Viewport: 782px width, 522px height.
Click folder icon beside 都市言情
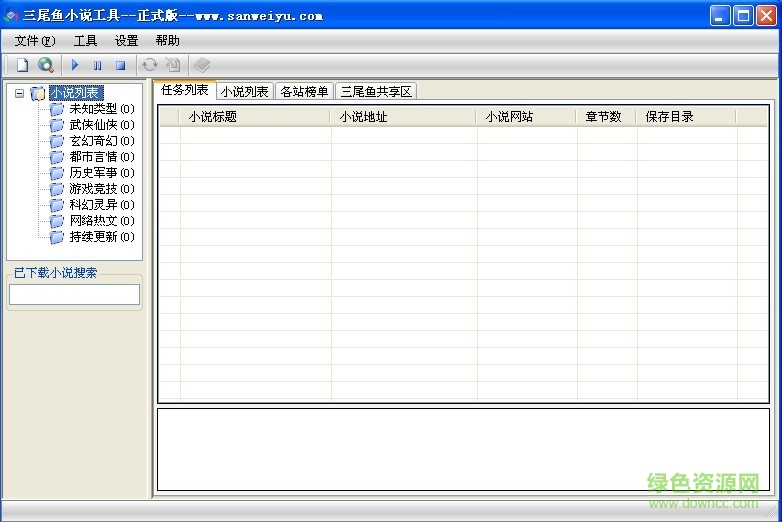[57, 157]
